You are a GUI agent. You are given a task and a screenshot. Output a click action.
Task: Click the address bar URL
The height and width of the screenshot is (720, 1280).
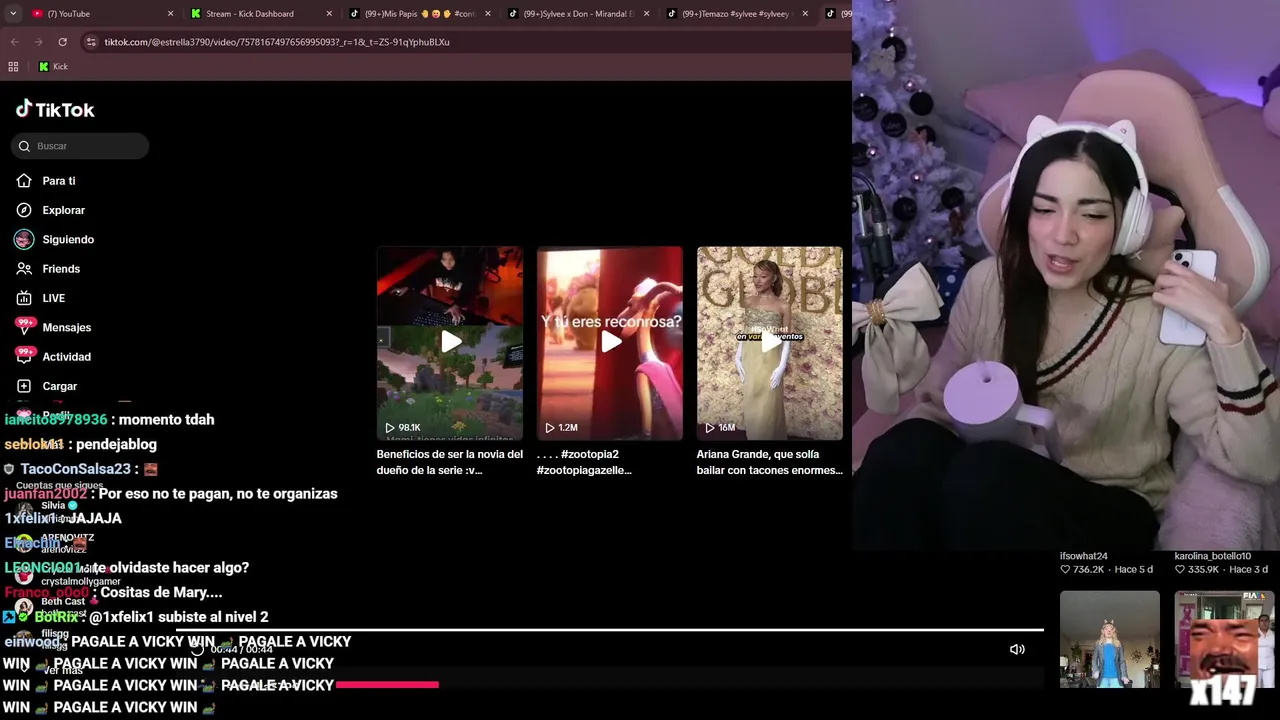277,42
